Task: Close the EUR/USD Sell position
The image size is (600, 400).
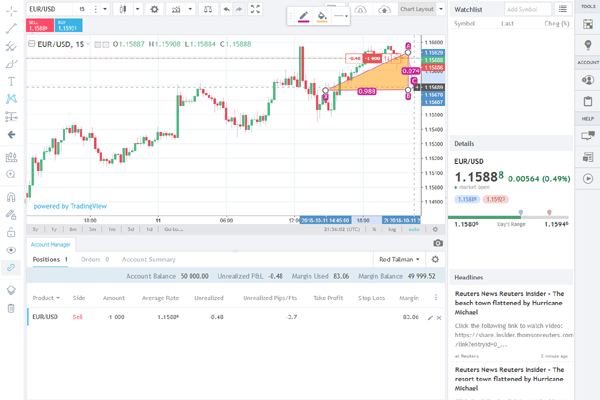Action: click(439, 318)
